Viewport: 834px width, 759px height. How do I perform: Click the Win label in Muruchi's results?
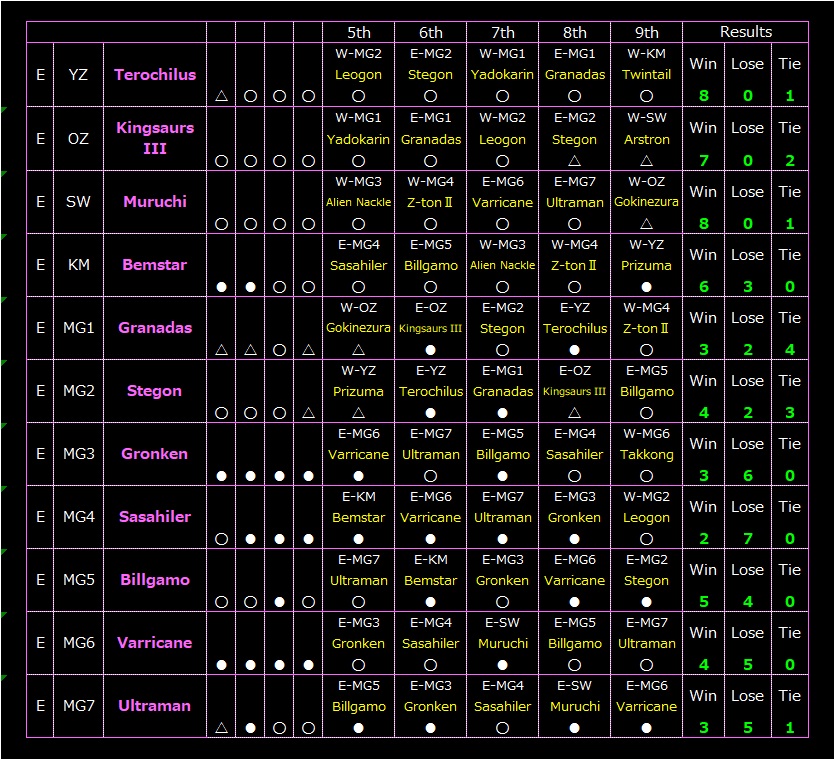click(703, 191)
